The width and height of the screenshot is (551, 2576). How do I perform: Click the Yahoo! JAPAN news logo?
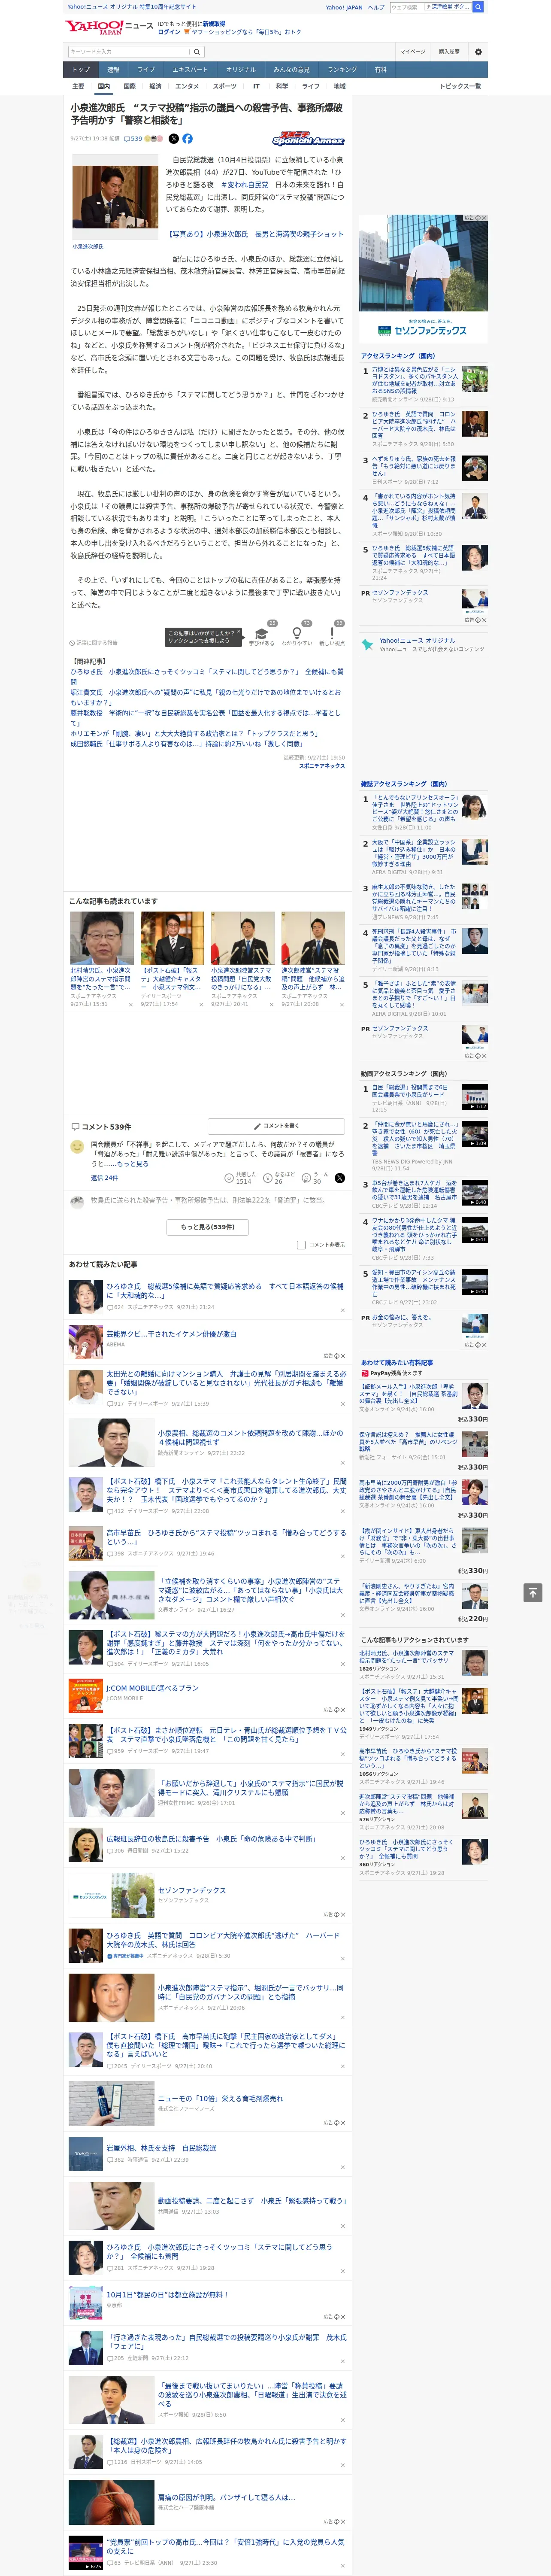(x=109, y=27)
